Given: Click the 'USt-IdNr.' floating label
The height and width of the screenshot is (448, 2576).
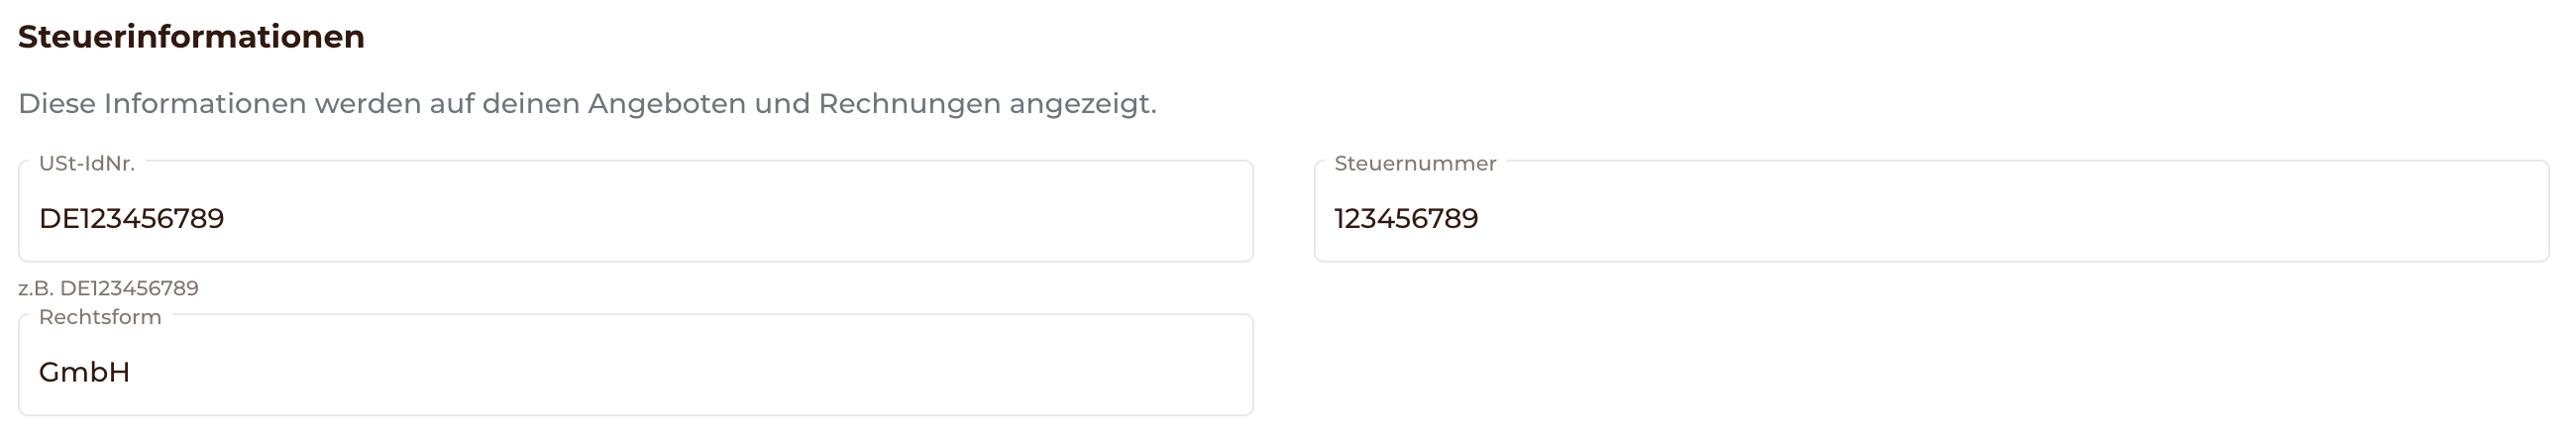Looking at the screenshot, I should 86,163.
